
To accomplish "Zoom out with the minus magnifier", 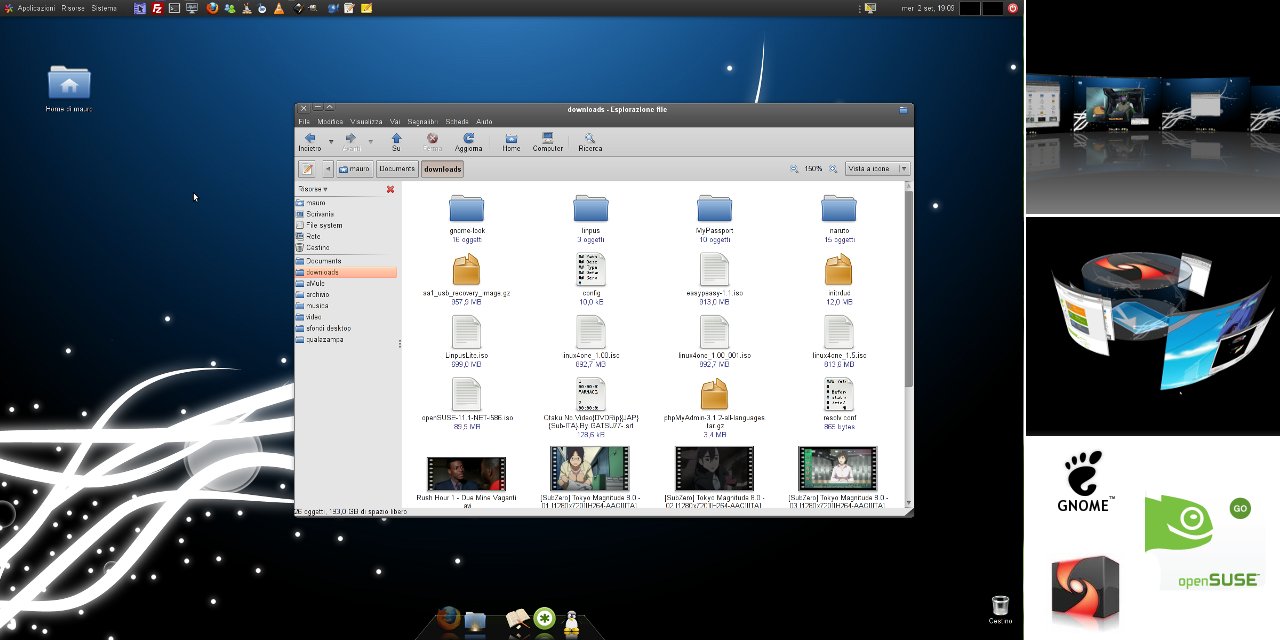I will (794, 169).
